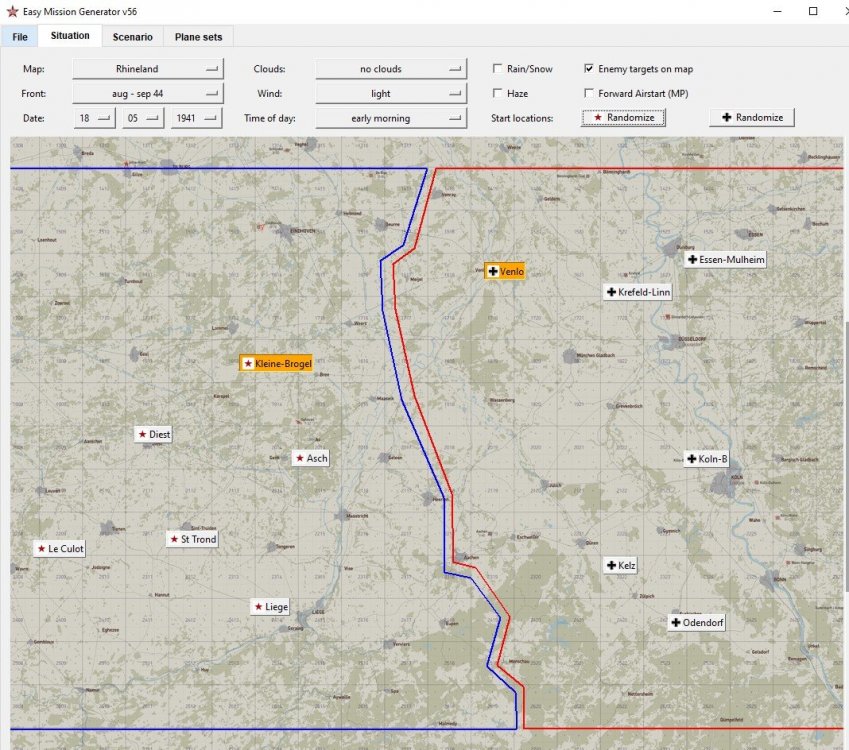This screenshot has height=750, width=849.
Task: Click the red star Randomize button
Action: tap(624, 117)
